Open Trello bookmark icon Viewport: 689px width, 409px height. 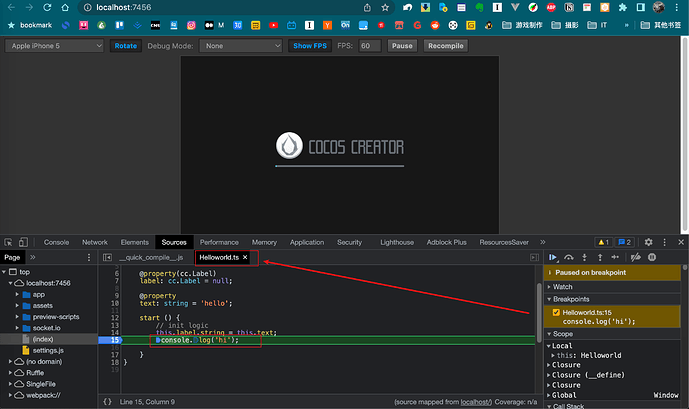[x=120, y=25]
